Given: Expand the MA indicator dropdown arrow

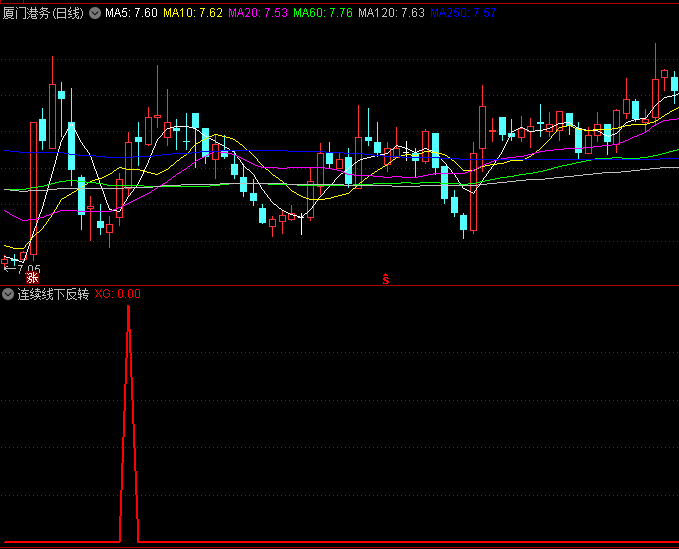Looking at the screenshot, I should (96, 13).
